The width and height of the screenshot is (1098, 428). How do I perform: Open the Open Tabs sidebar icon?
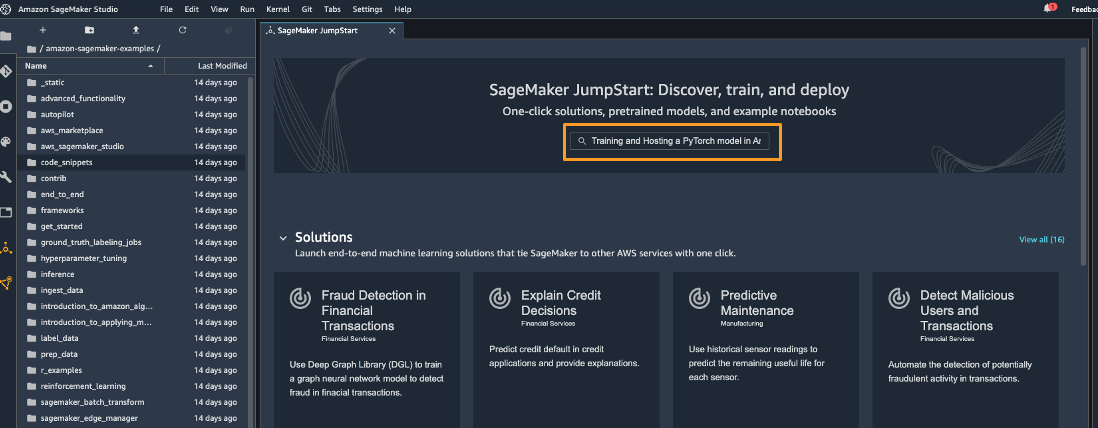[6, 212]
